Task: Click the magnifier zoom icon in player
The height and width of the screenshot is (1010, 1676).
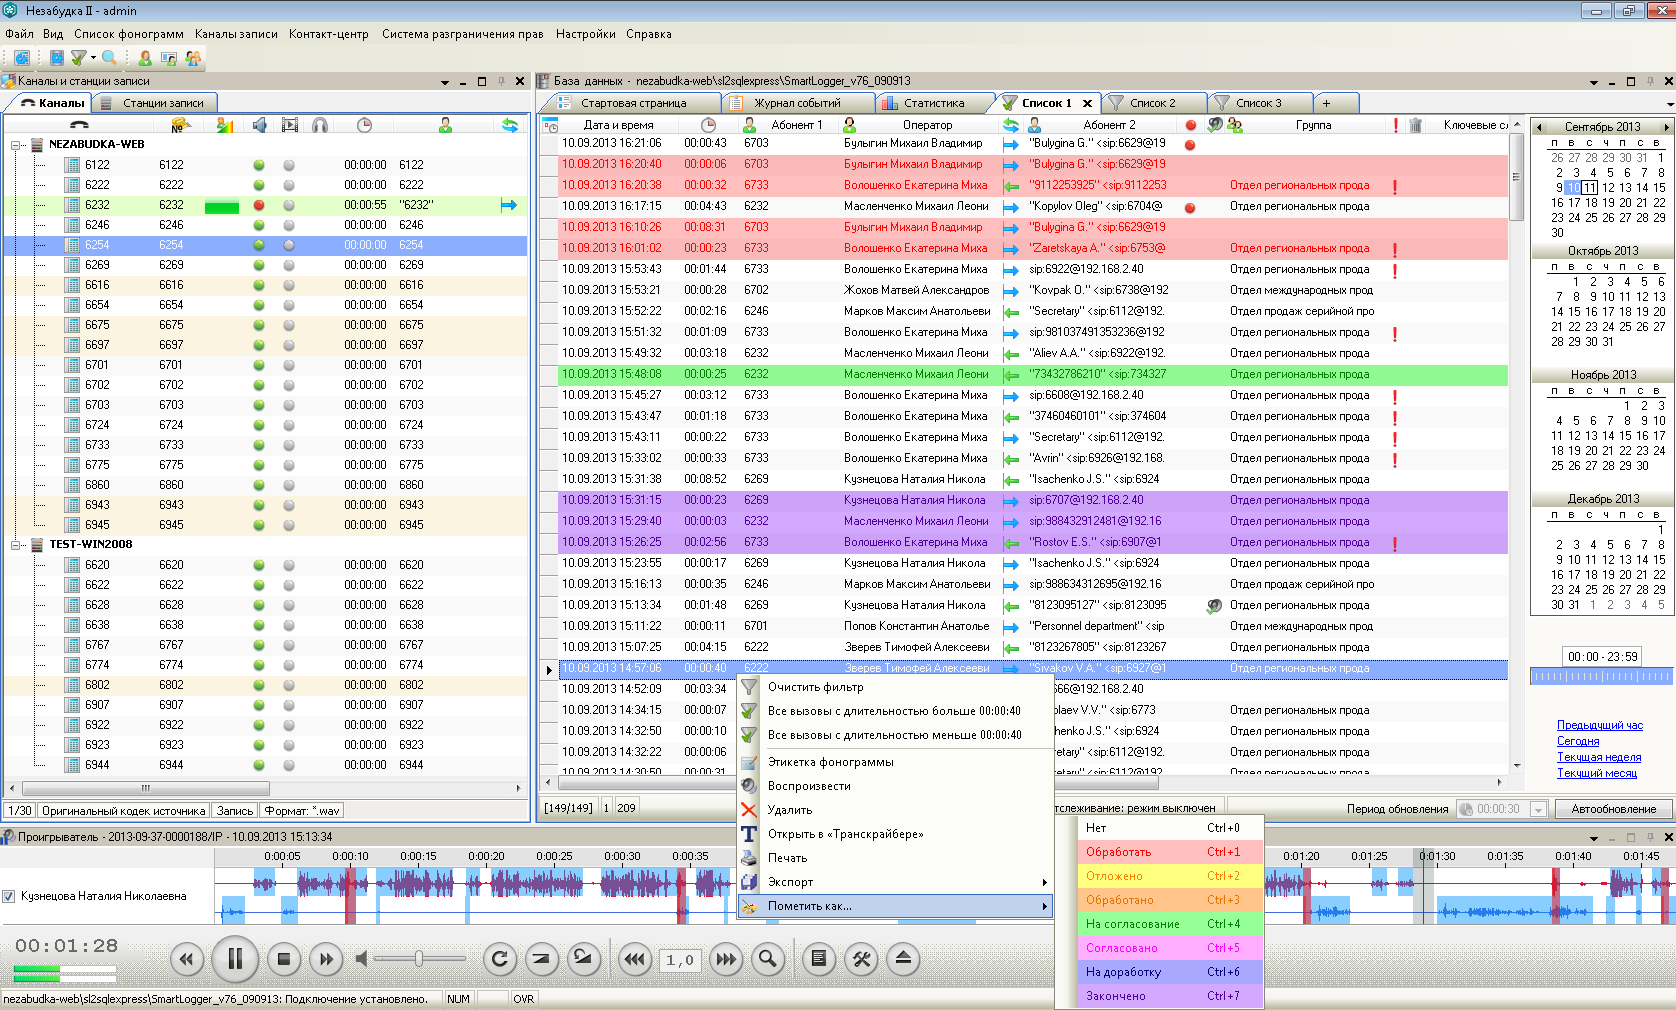Action: [768, 960]
